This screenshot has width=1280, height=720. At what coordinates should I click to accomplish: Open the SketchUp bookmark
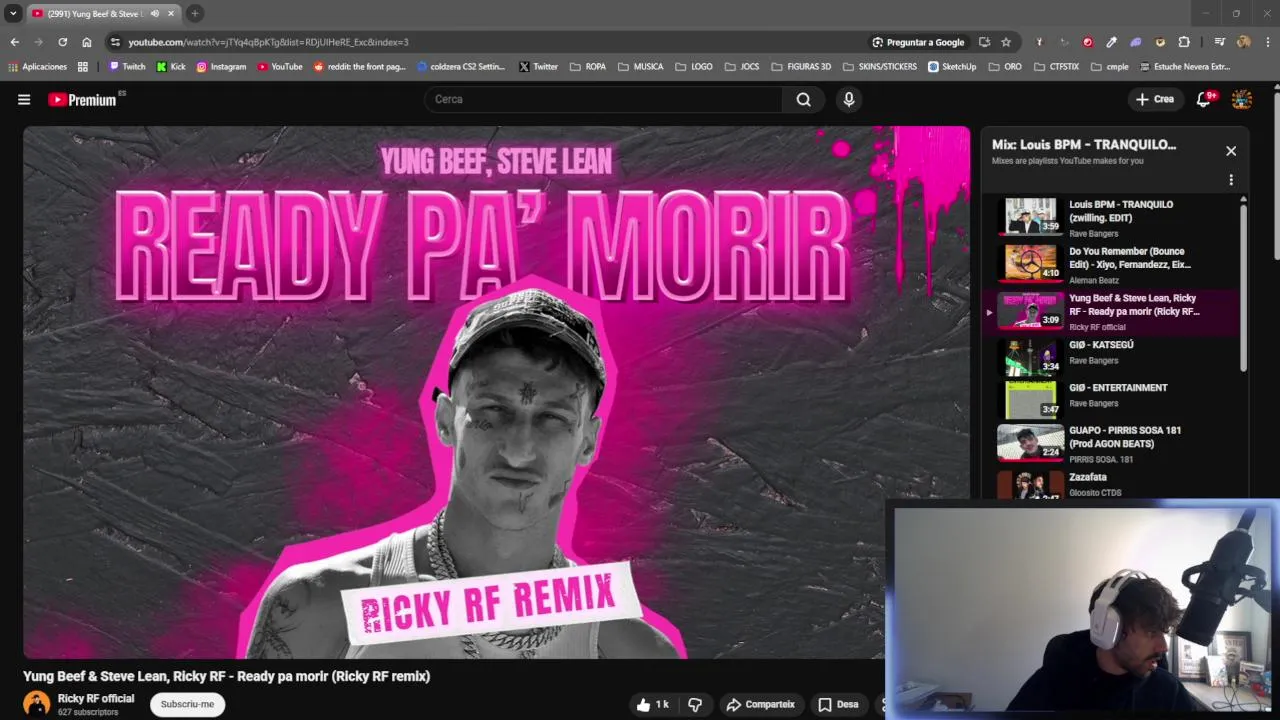click(x=952, y=67)
